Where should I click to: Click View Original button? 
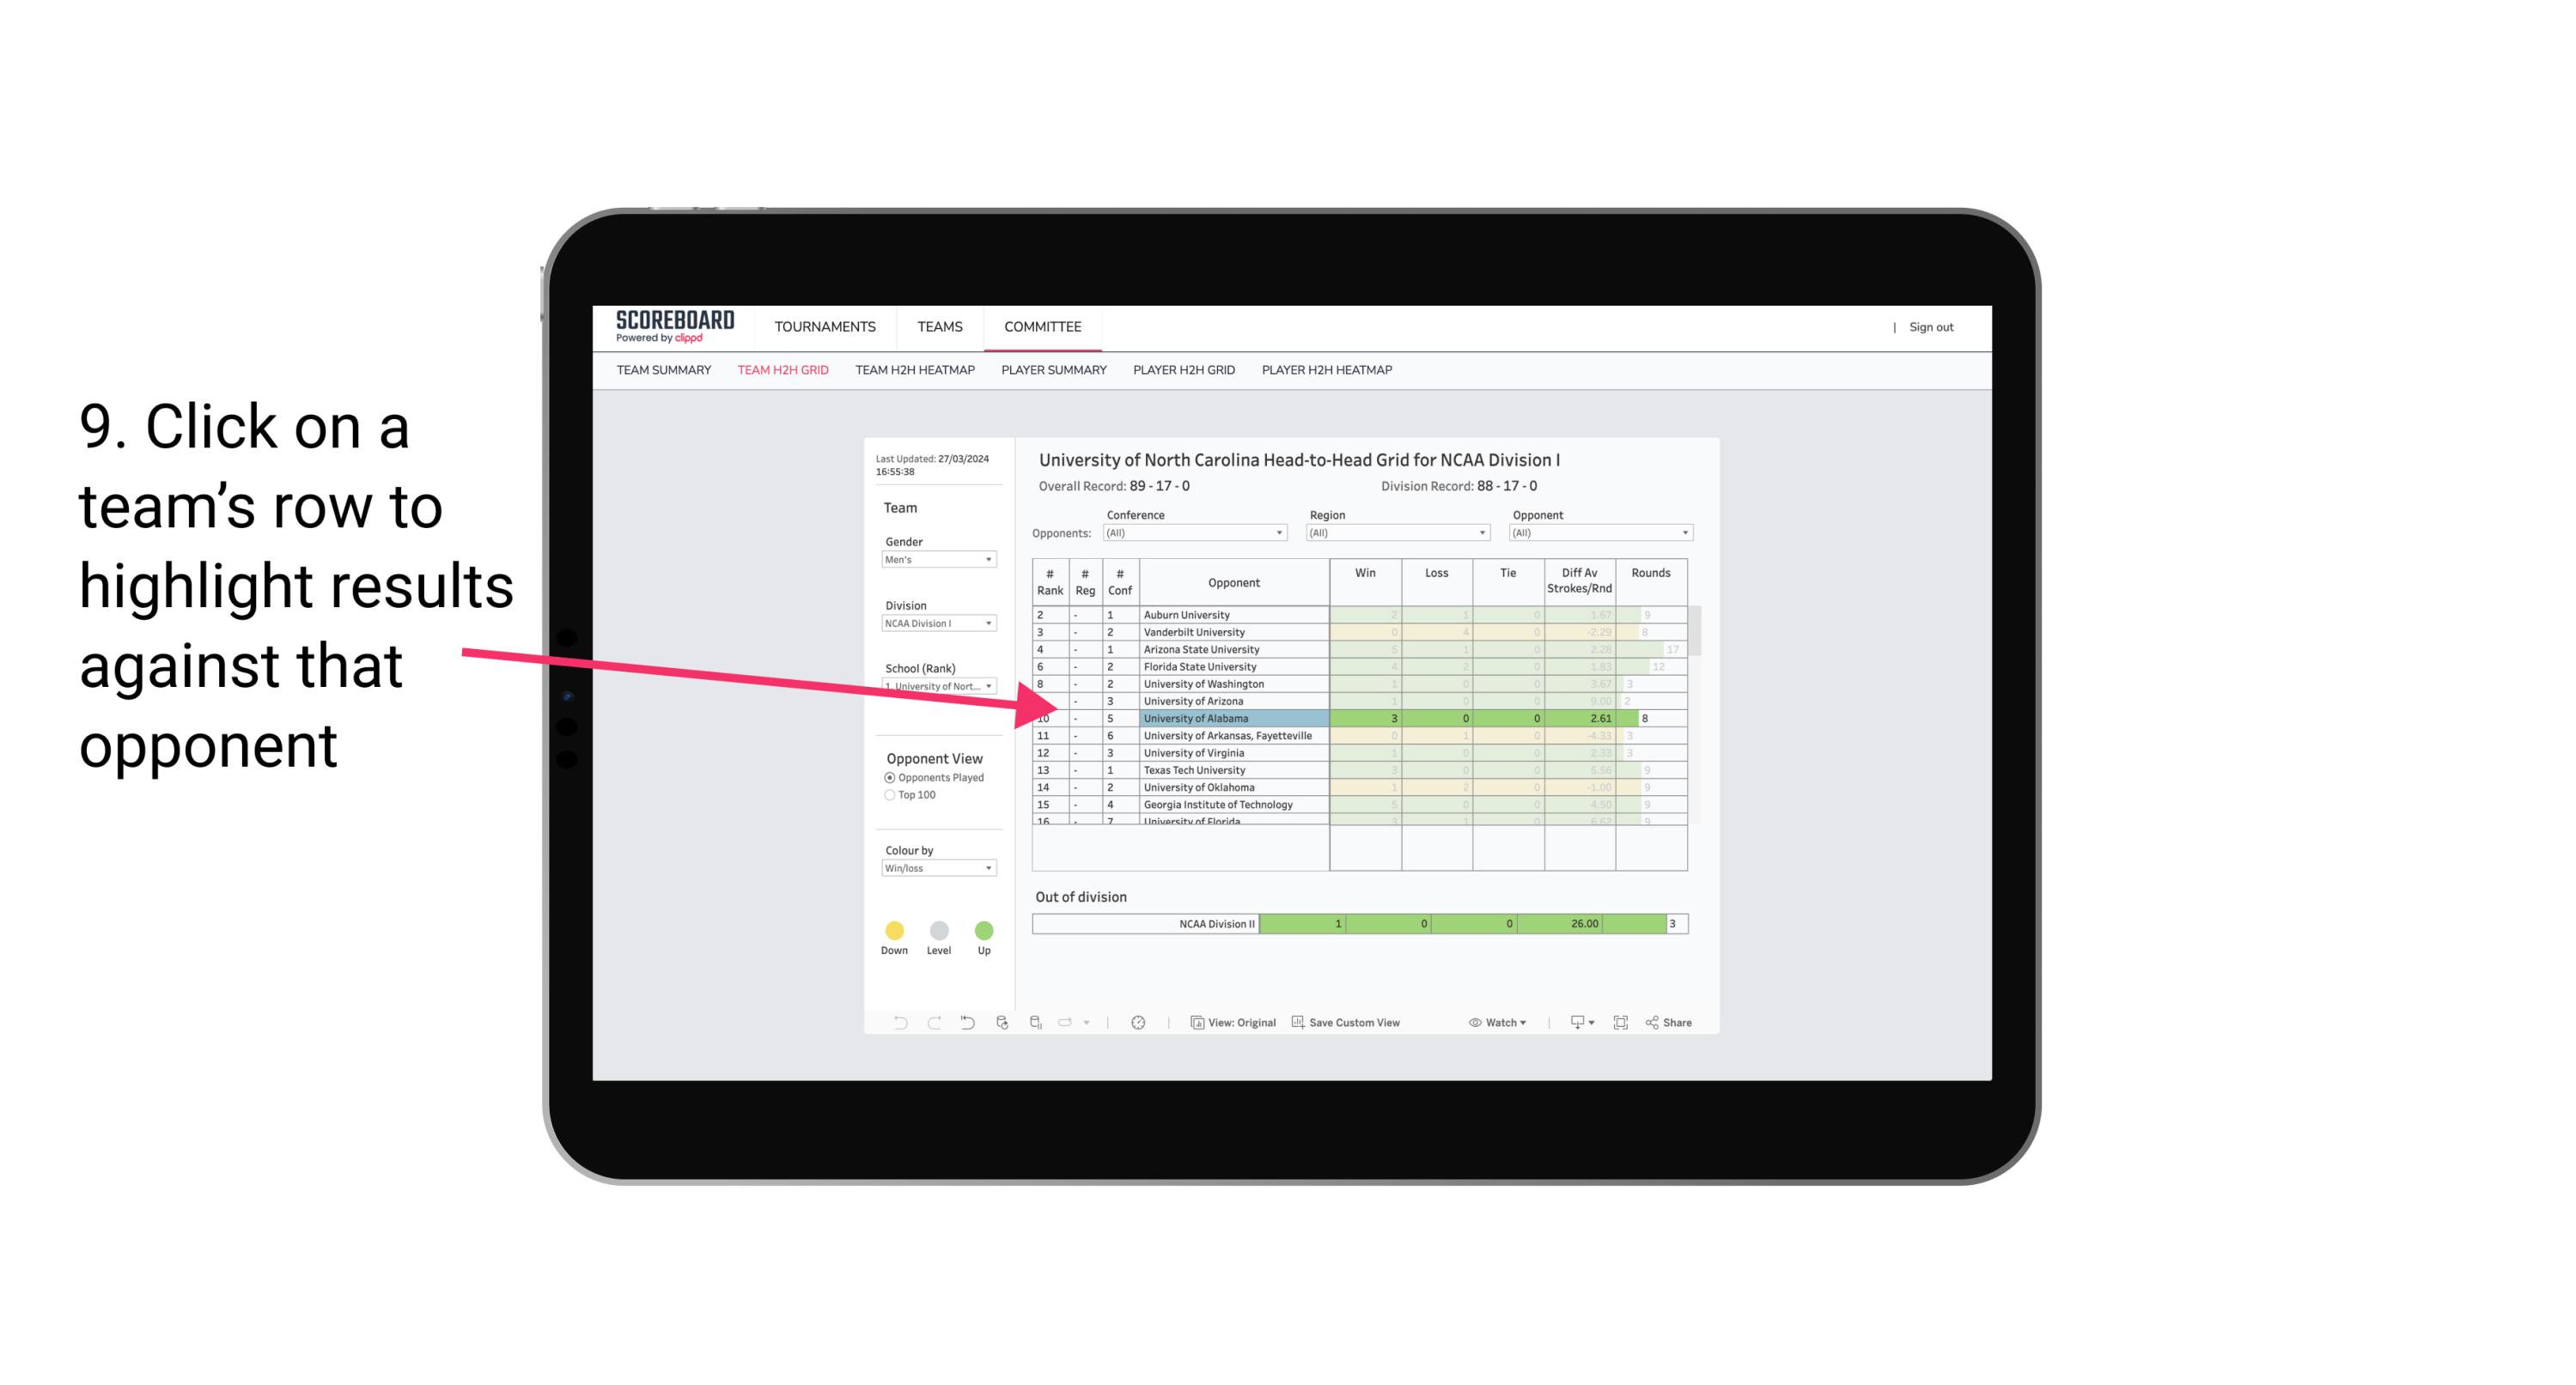tap(1232, 1022)
